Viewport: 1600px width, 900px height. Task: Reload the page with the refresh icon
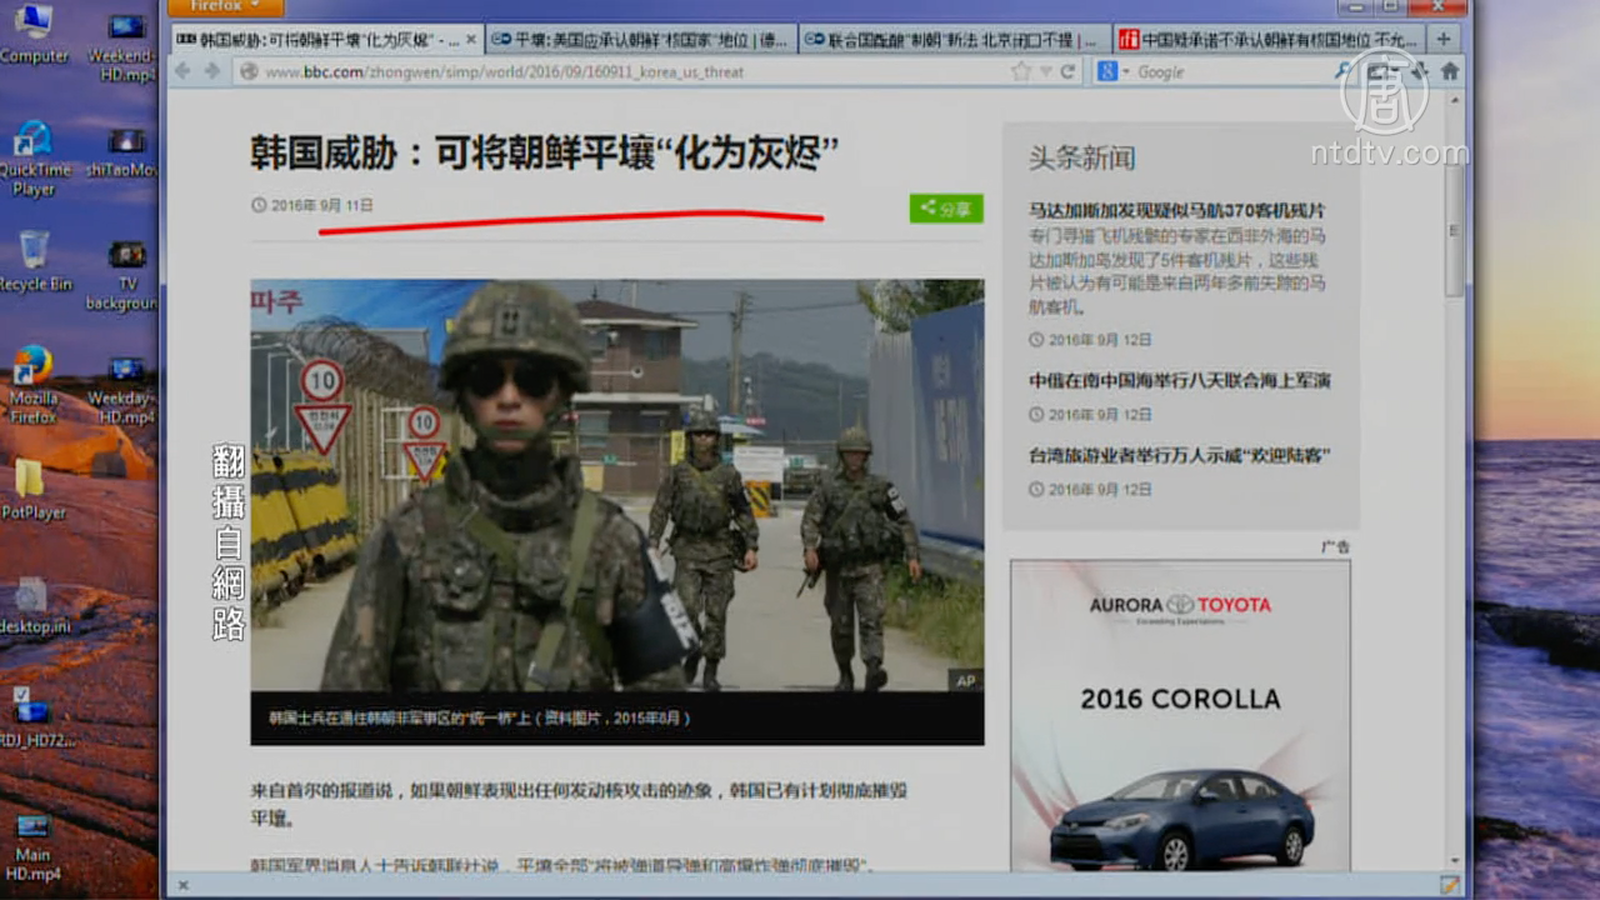click(1068, 72)
